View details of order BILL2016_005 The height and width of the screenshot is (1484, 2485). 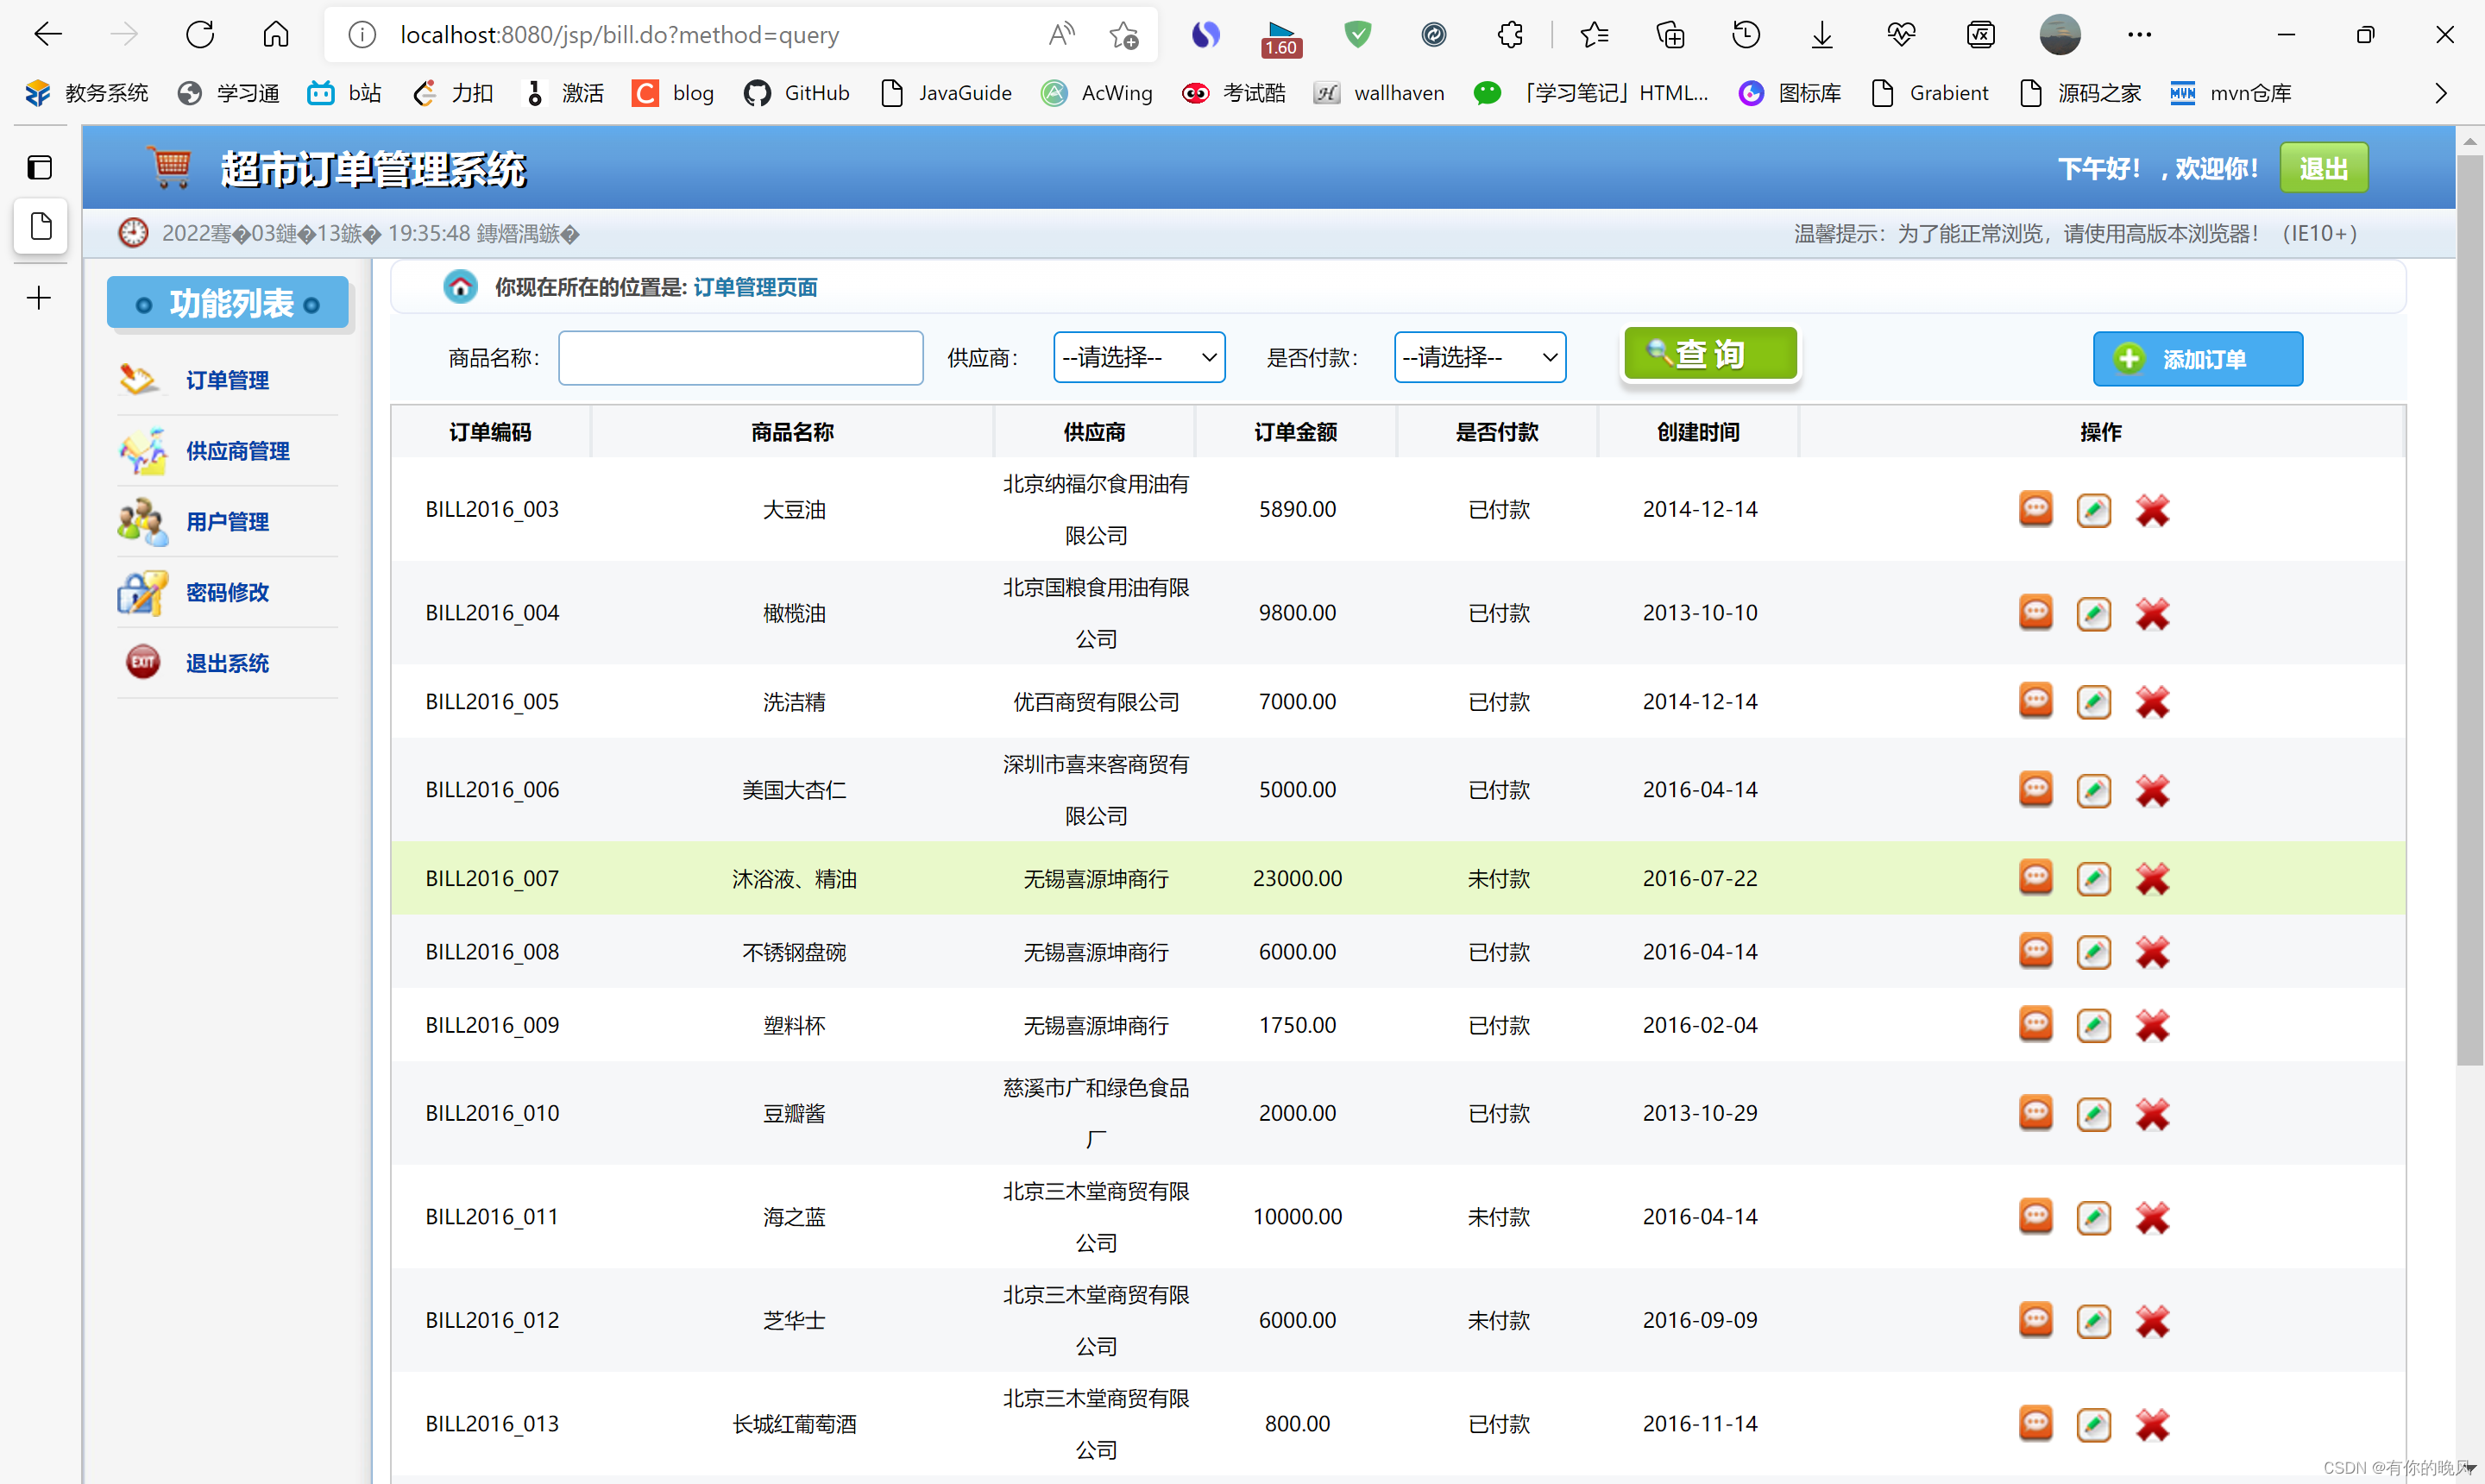click(2035, 700)
